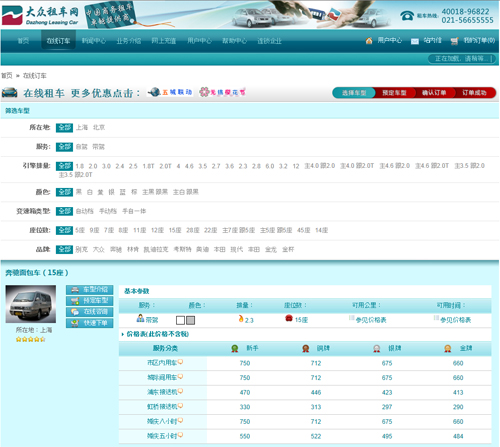The width and height of the screenshot is (500, 447).
Task: Open the 帮助中心 navigation tab
Action: tap(234, 41)
